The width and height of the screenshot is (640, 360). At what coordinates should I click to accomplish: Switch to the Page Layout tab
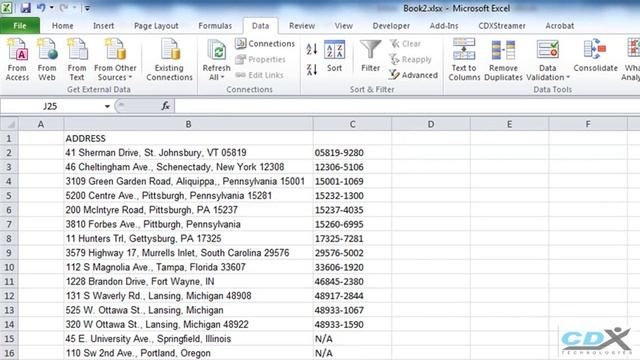[x=156, y=26]
